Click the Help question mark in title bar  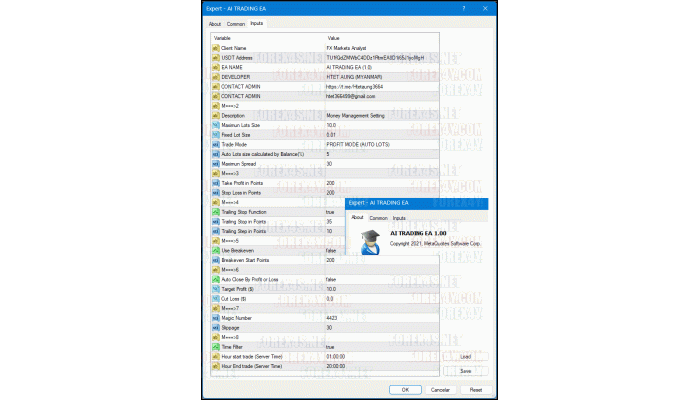[x=464, y=7]
